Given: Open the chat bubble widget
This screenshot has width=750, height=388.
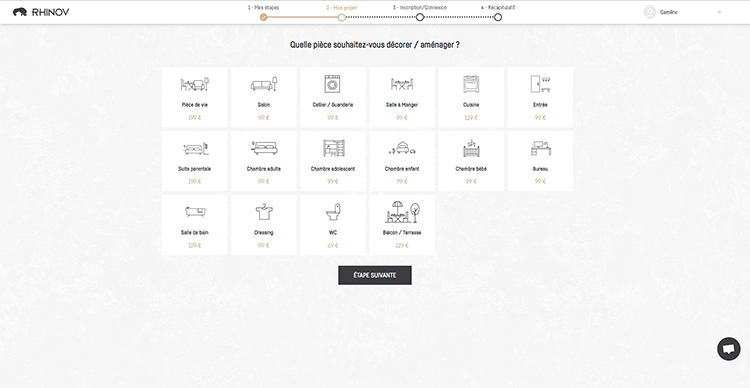Looking at the screenshot, I should pyautogui.click(x=728, y=349).
